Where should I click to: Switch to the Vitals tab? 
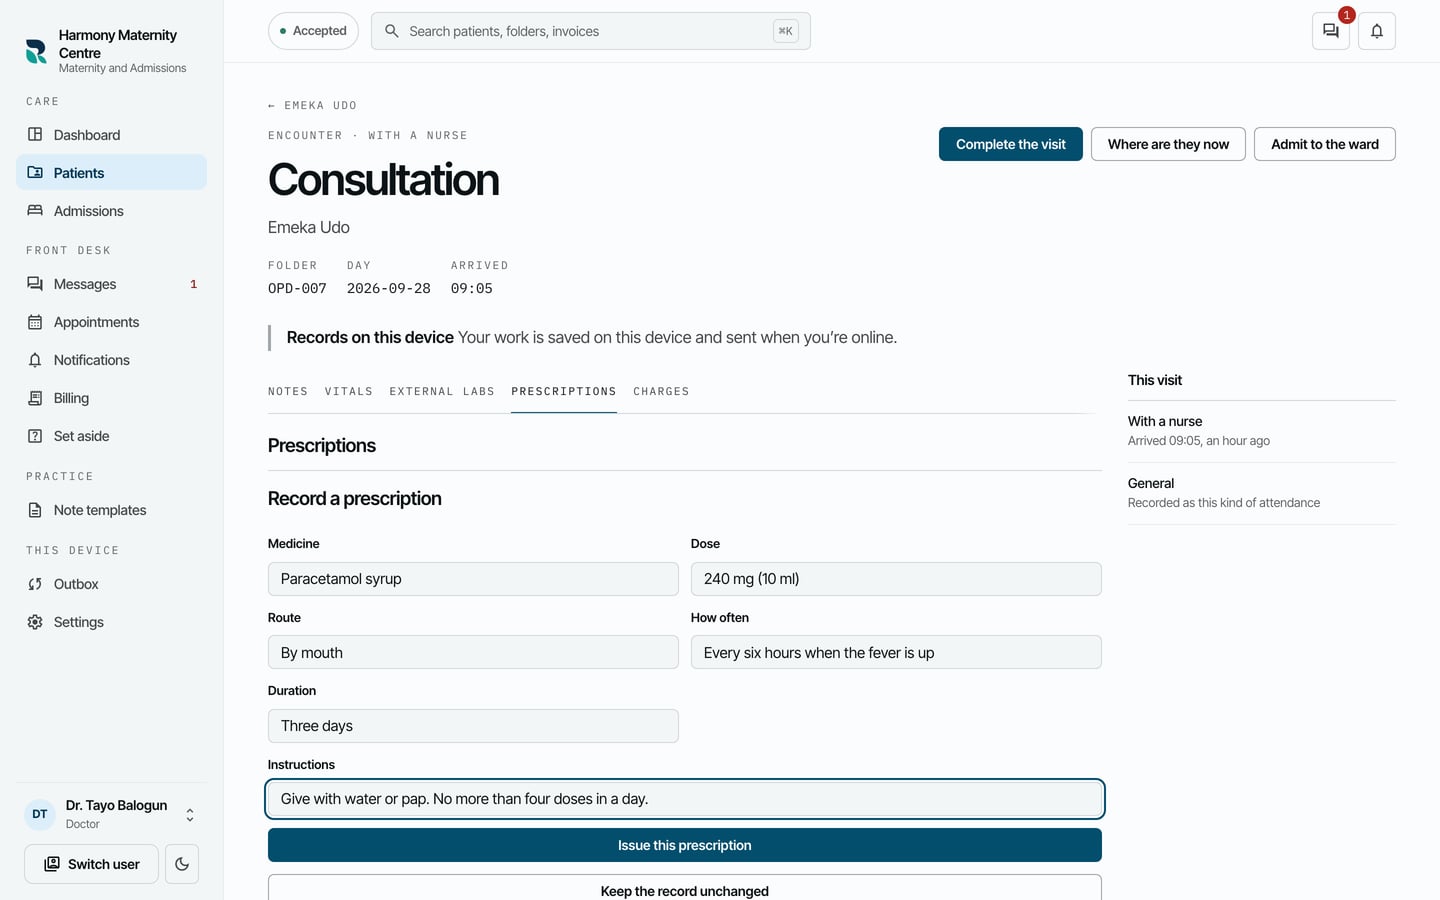(x=349, y=392)
